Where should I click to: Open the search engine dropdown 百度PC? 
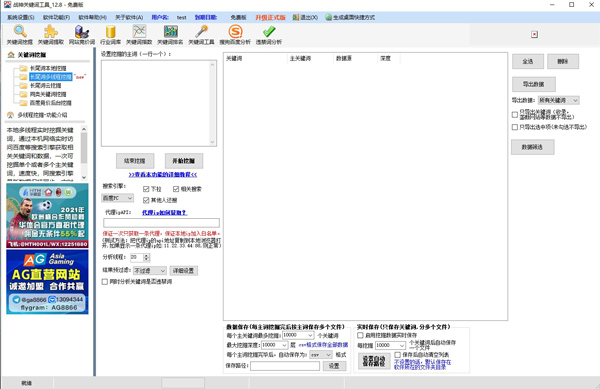coord(117,198)
